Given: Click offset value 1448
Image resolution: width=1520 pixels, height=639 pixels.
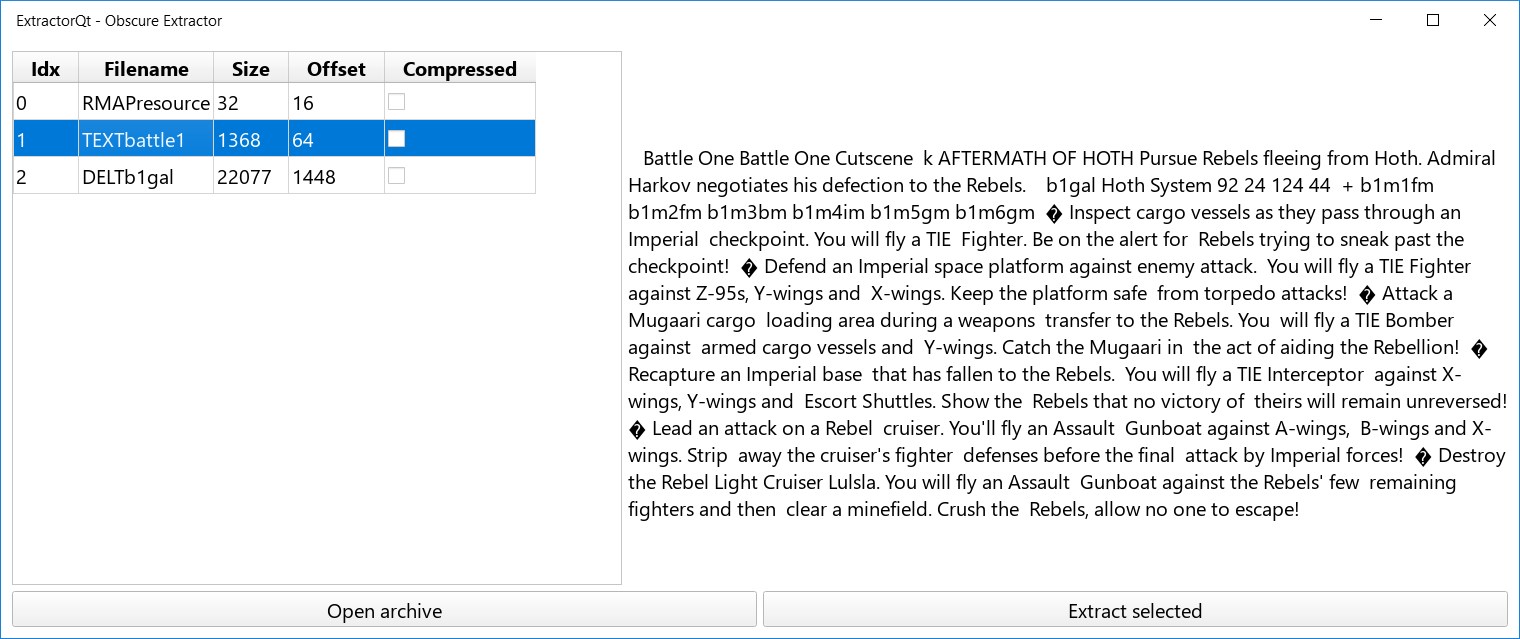Looking at the screenshot, I should point(336,176).
